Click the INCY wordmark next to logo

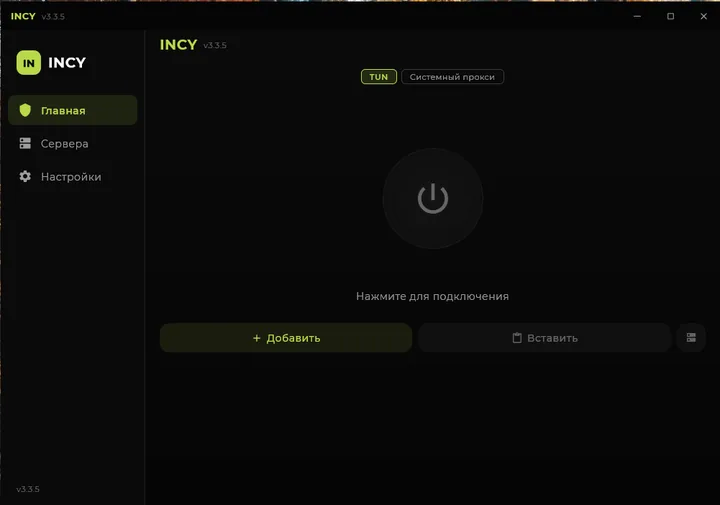tap(67, 62)
